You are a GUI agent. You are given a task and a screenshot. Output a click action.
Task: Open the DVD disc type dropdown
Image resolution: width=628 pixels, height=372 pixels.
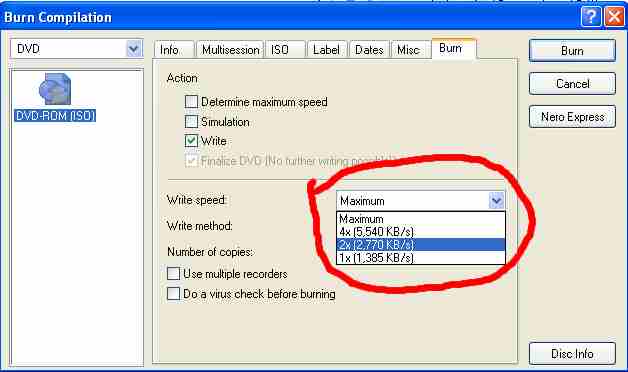click(134, 49)
